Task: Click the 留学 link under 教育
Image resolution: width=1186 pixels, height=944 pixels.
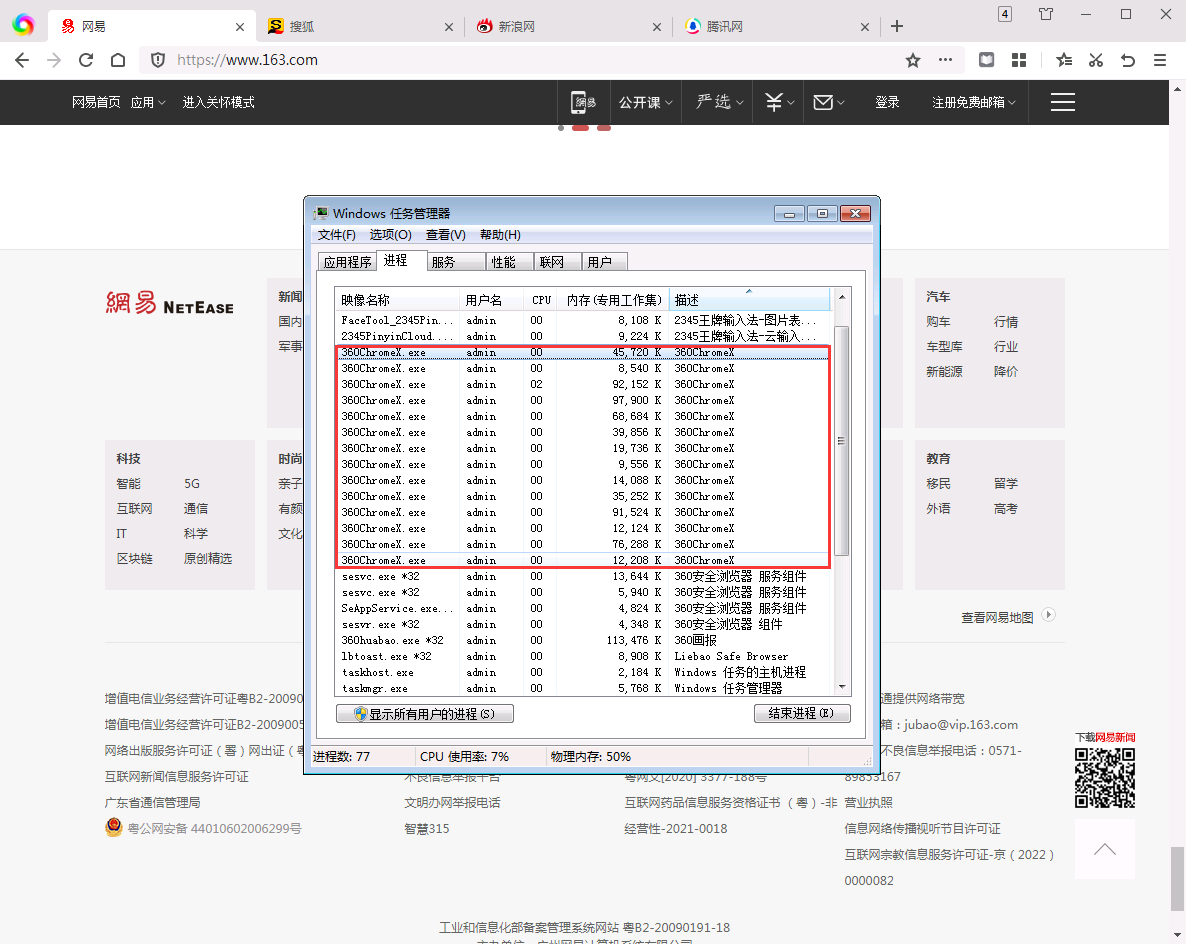Action: coord(1006,483)
